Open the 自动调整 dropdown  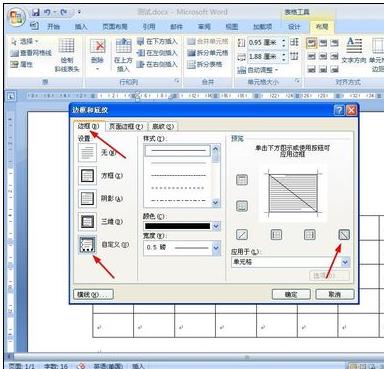click(258, 70)
